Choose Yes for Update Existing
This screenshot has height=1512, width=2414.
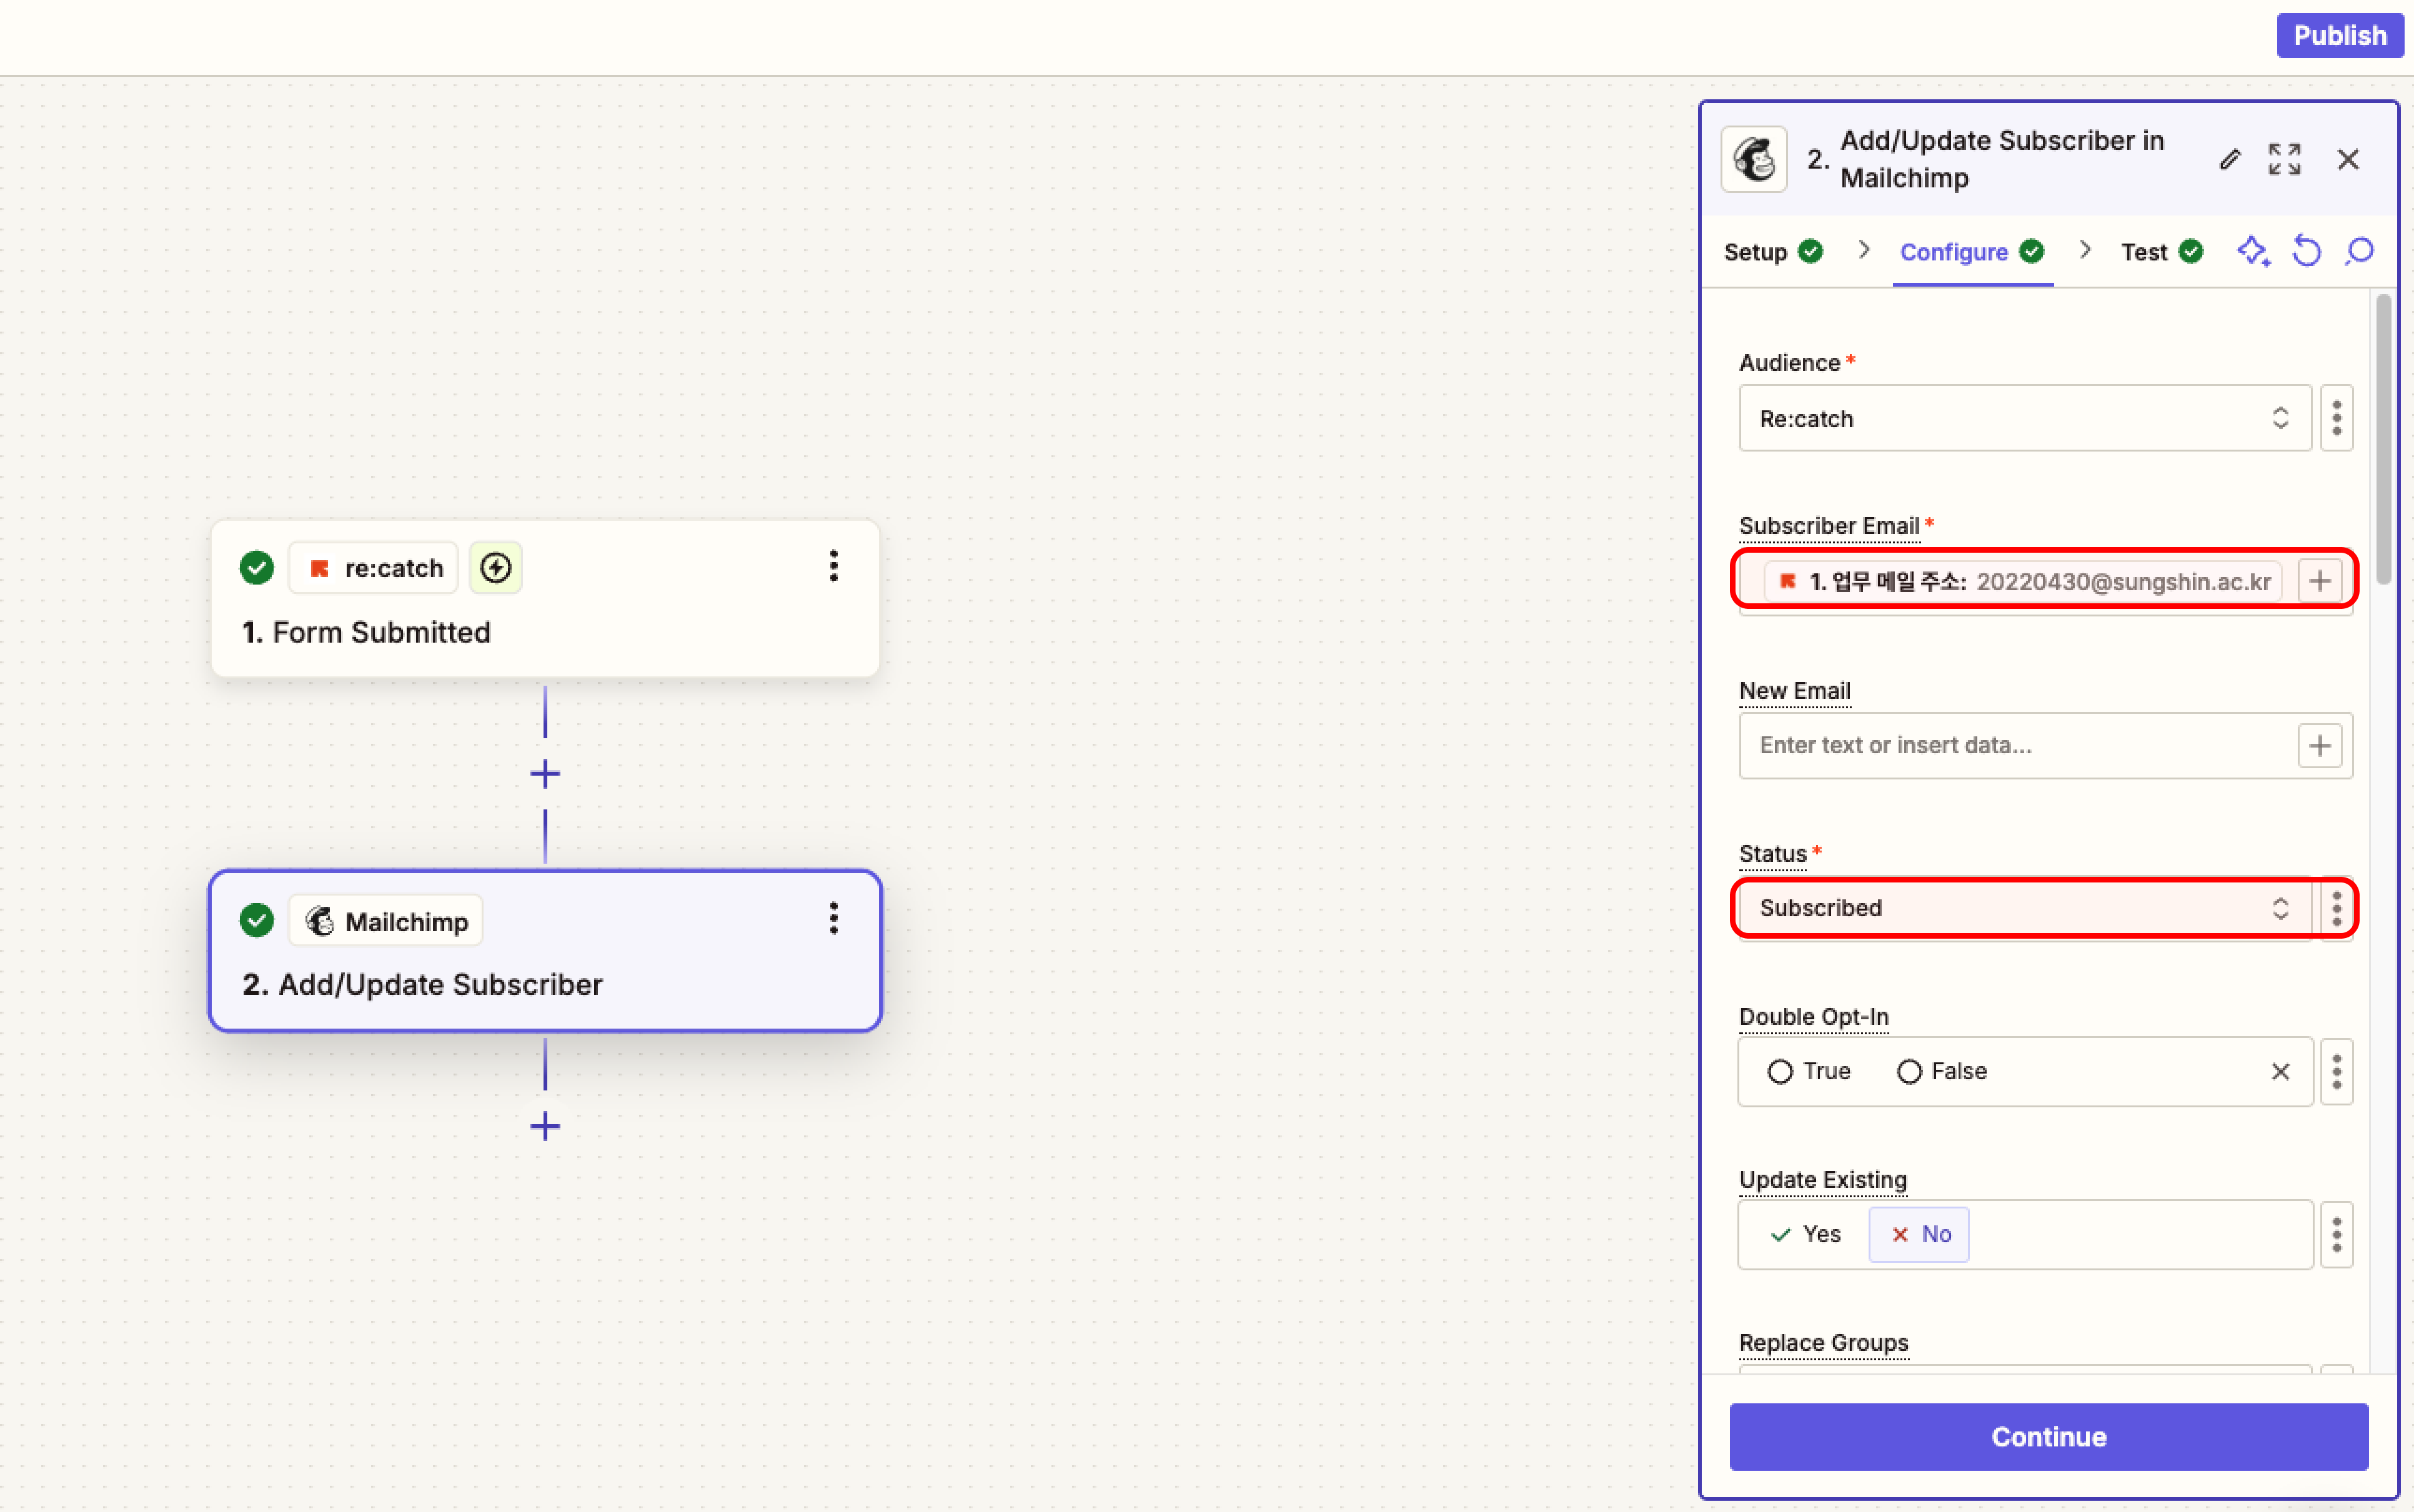tap(1805, 1234)
